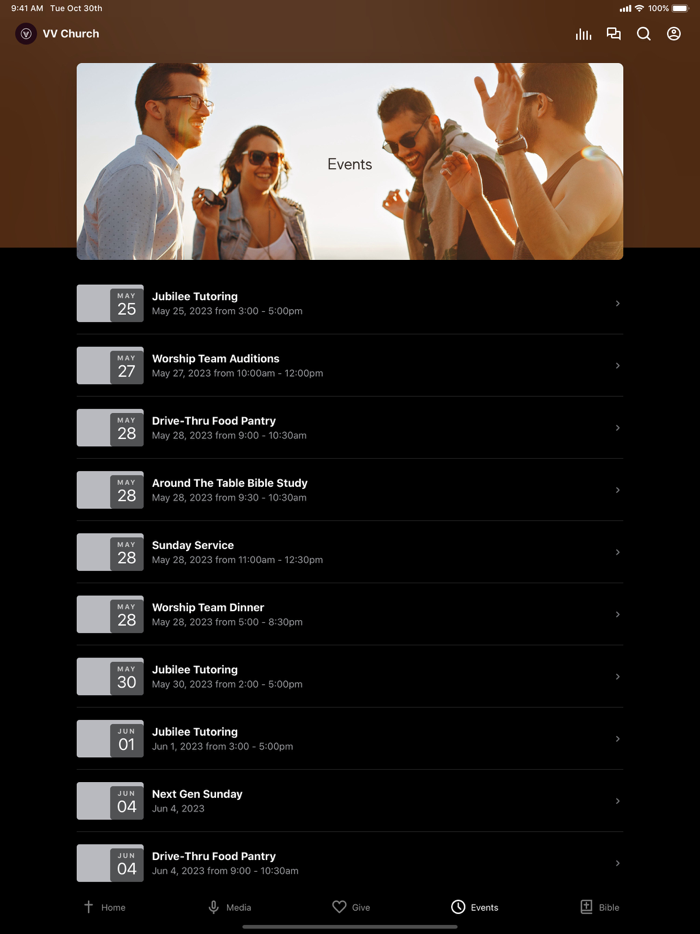Tap the Home cross icon
700x934 pixels.
tap(88, 907)
